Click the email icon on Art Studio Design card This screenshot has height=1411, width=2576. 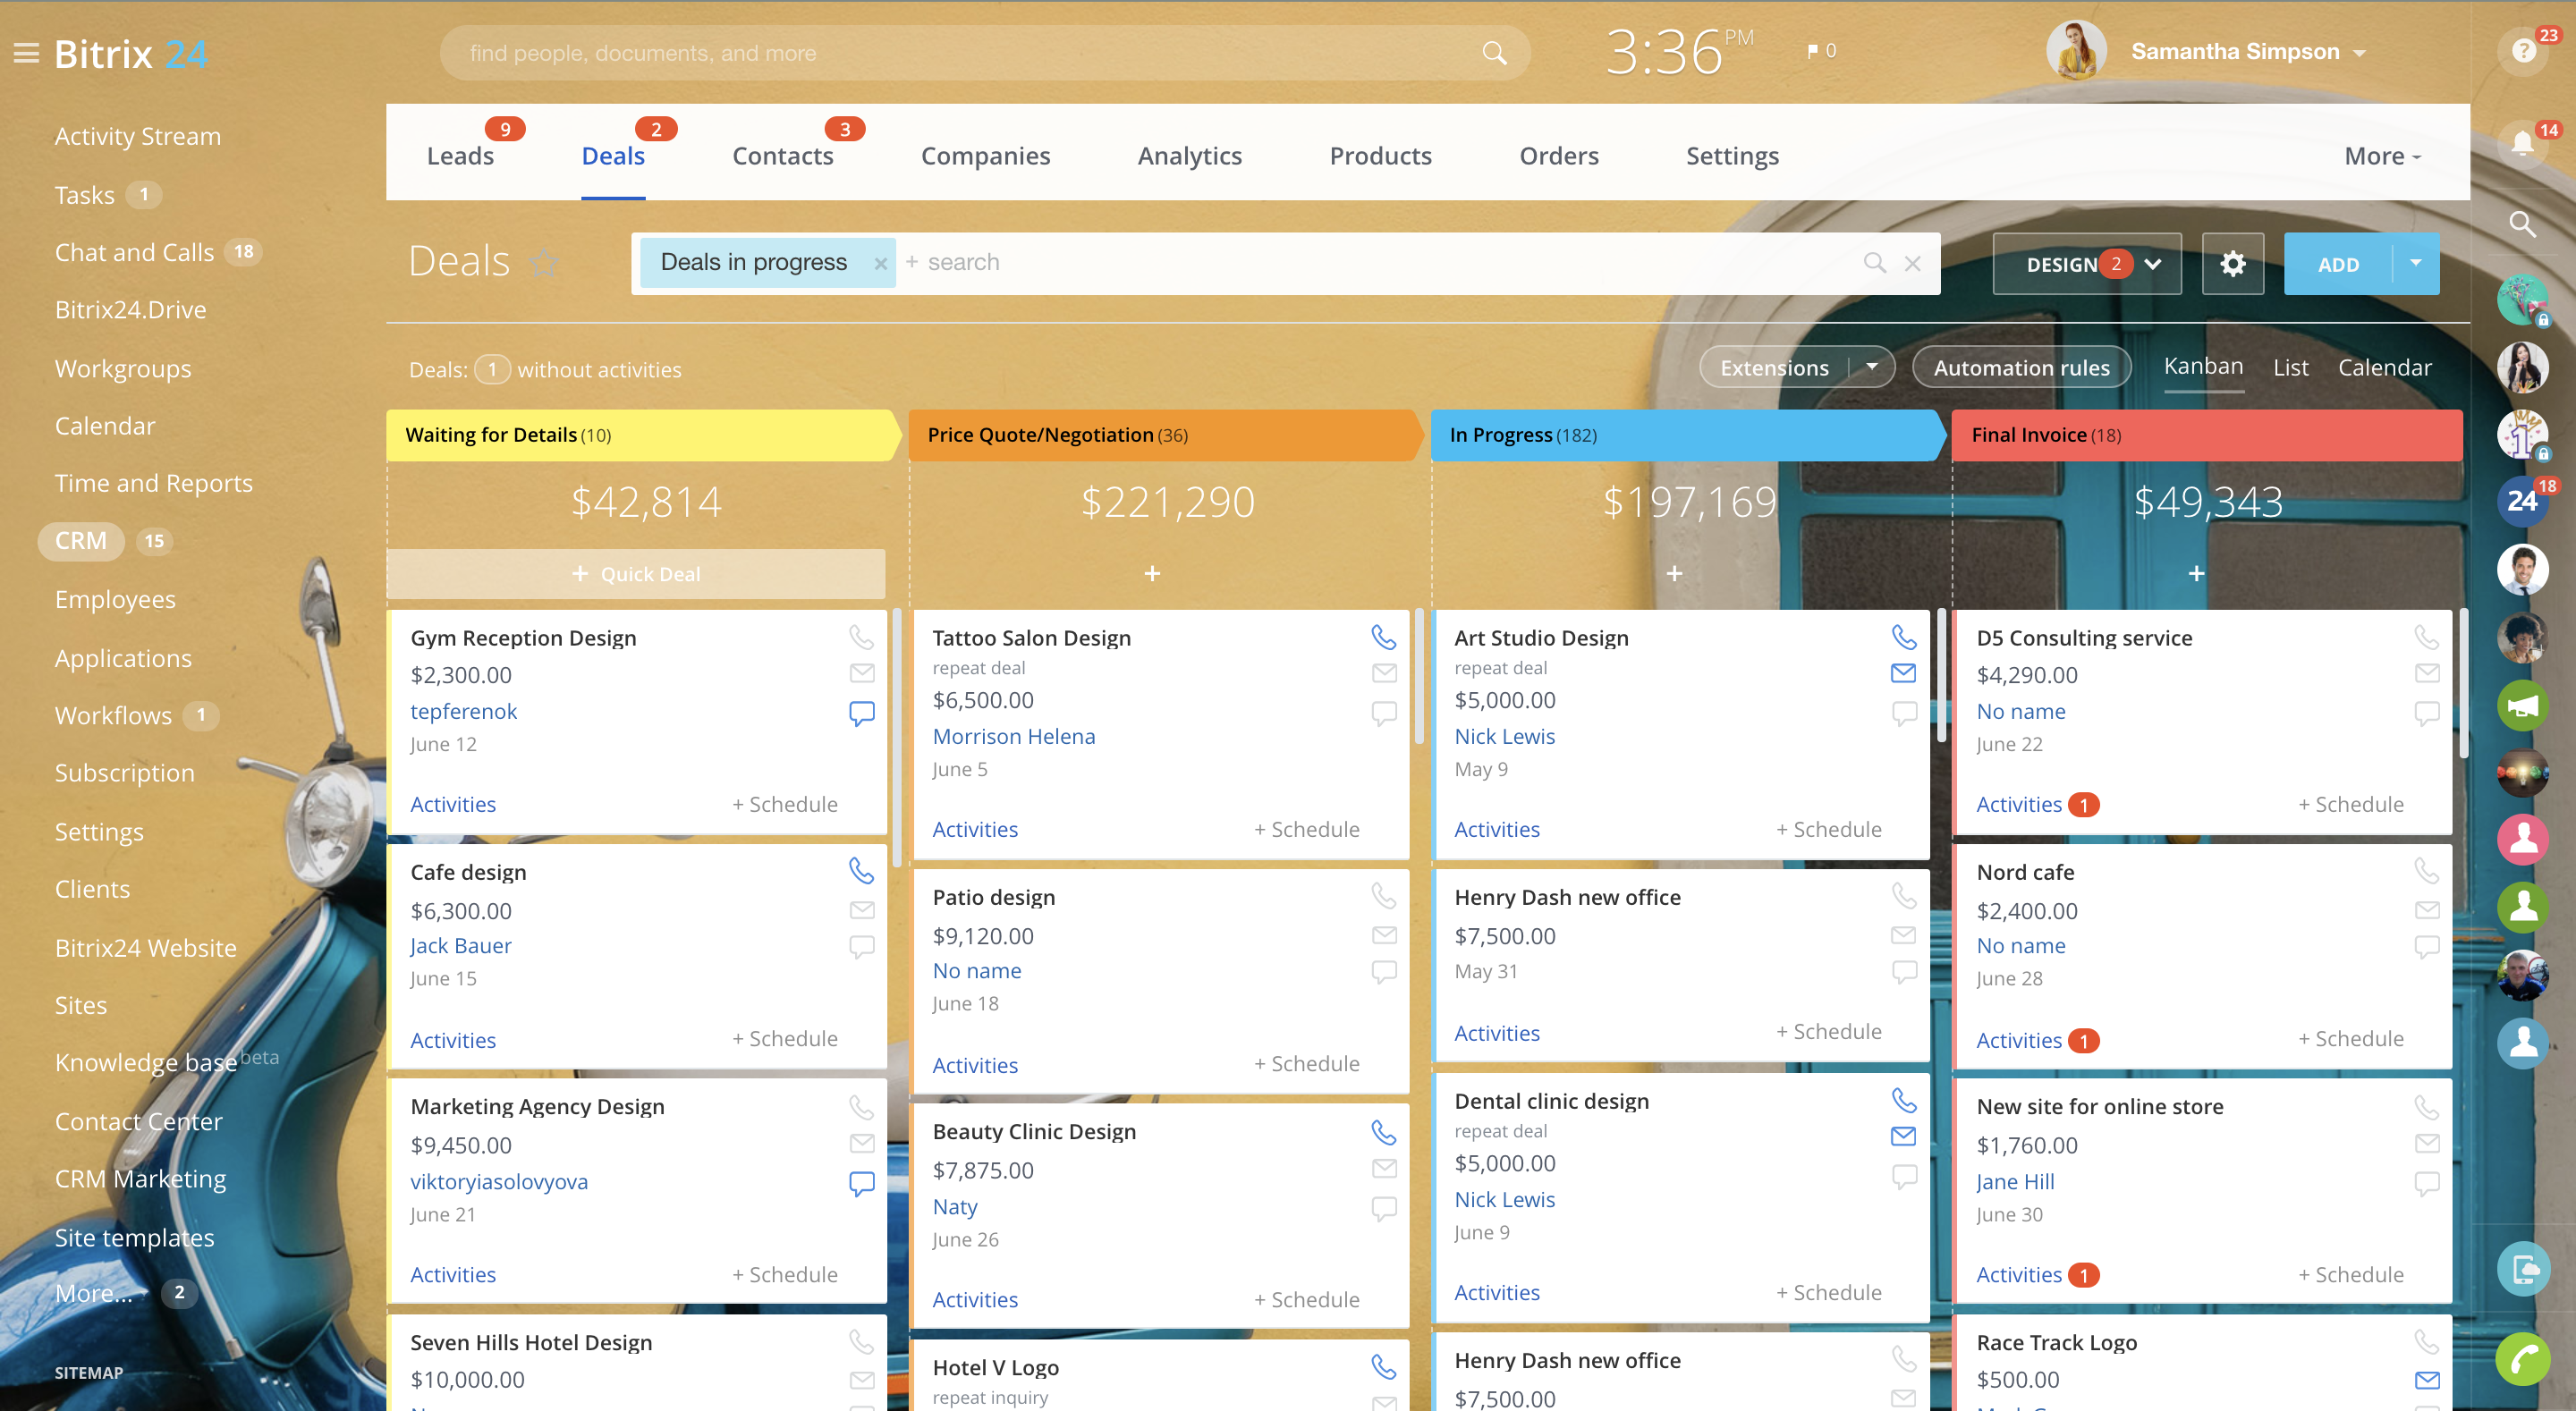click(1903, 673)
